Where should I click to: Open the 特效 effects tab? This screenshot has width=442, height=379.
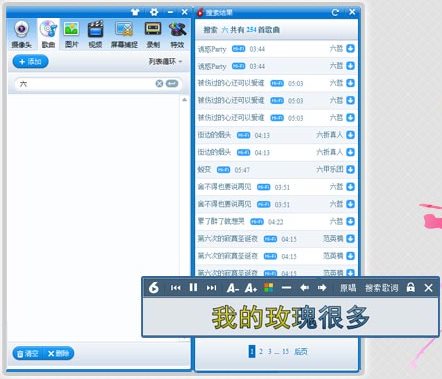point(177,34)
